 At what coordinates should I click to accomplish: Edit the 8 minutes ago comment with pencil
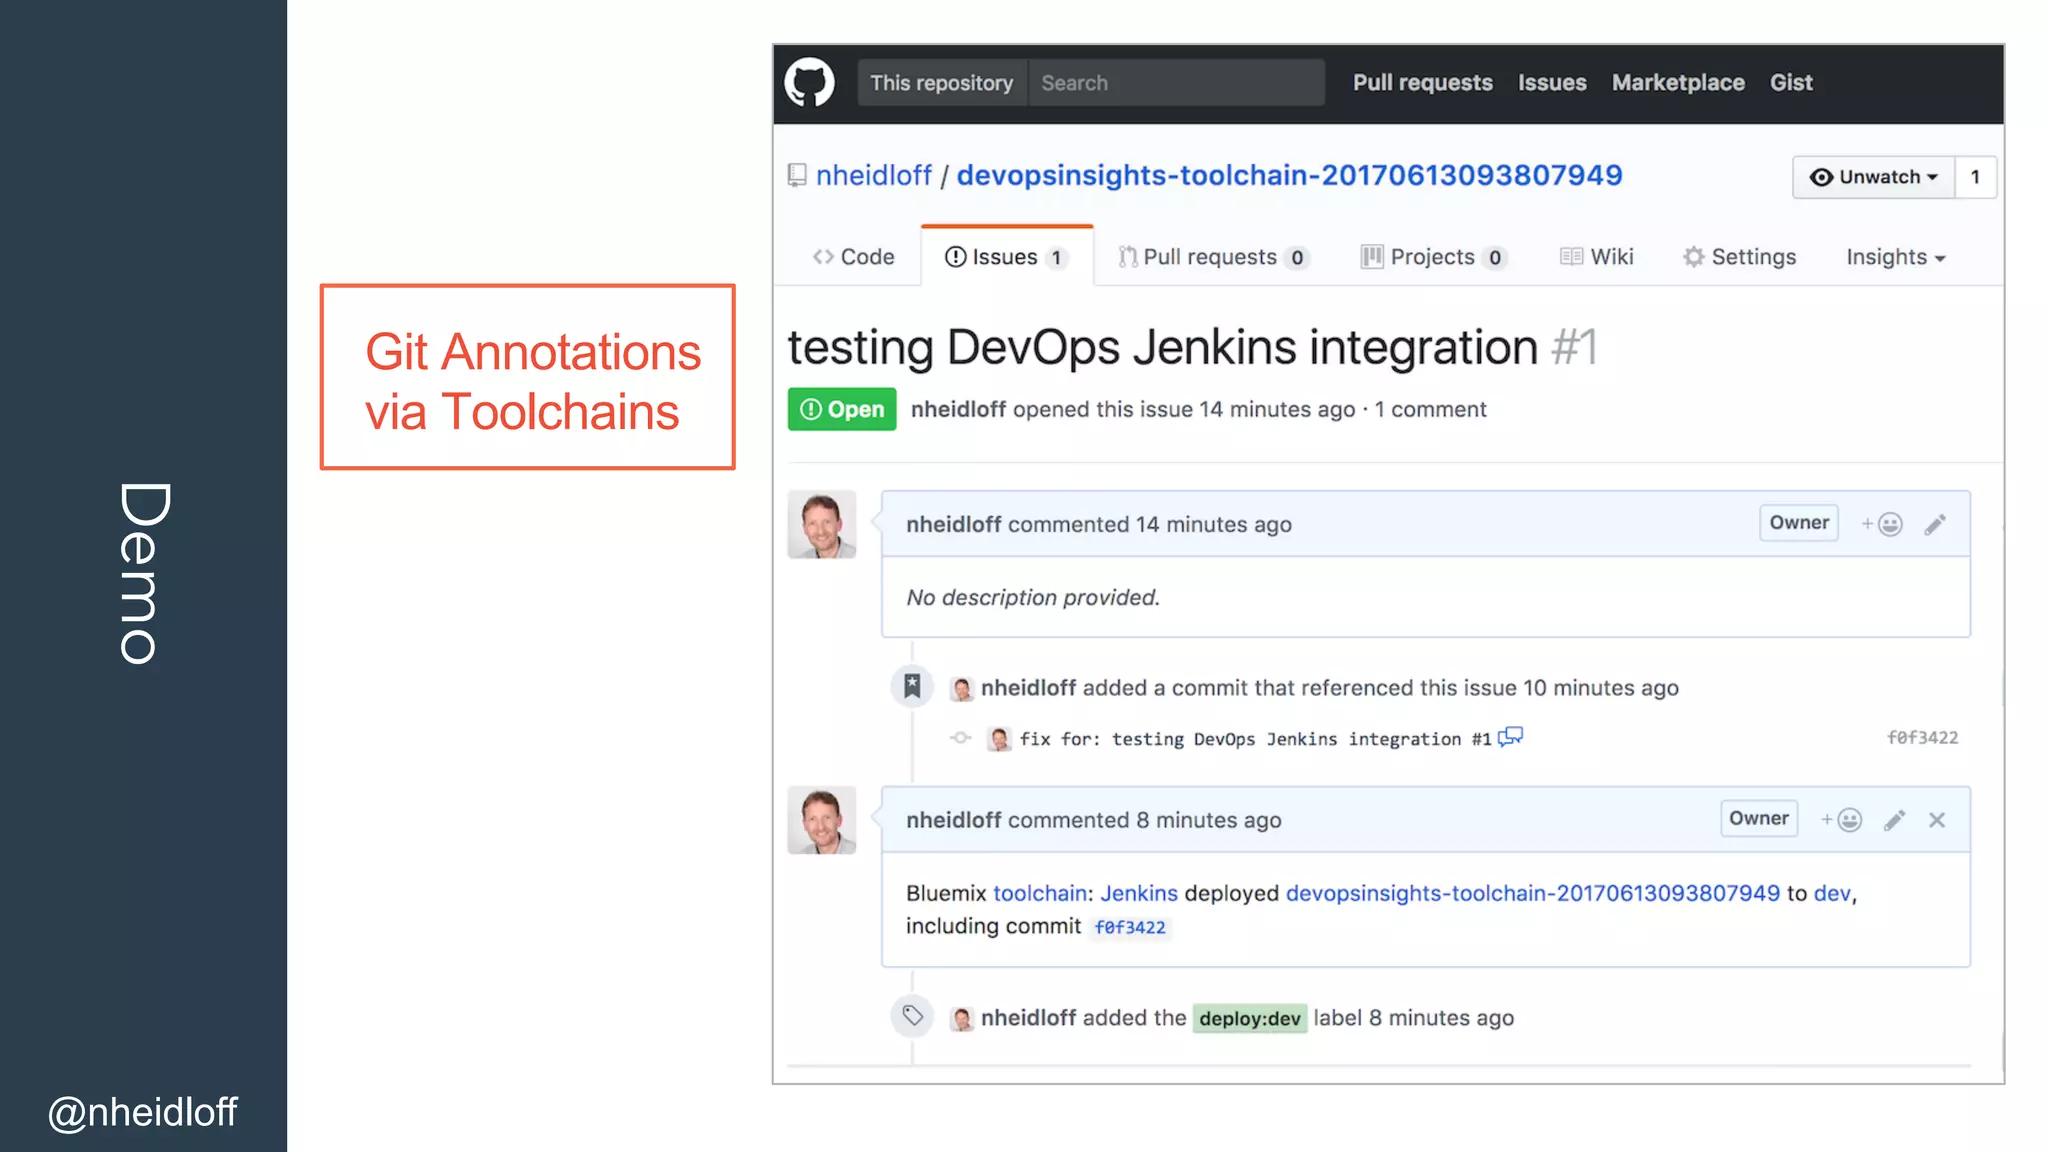pos(1894,820)
